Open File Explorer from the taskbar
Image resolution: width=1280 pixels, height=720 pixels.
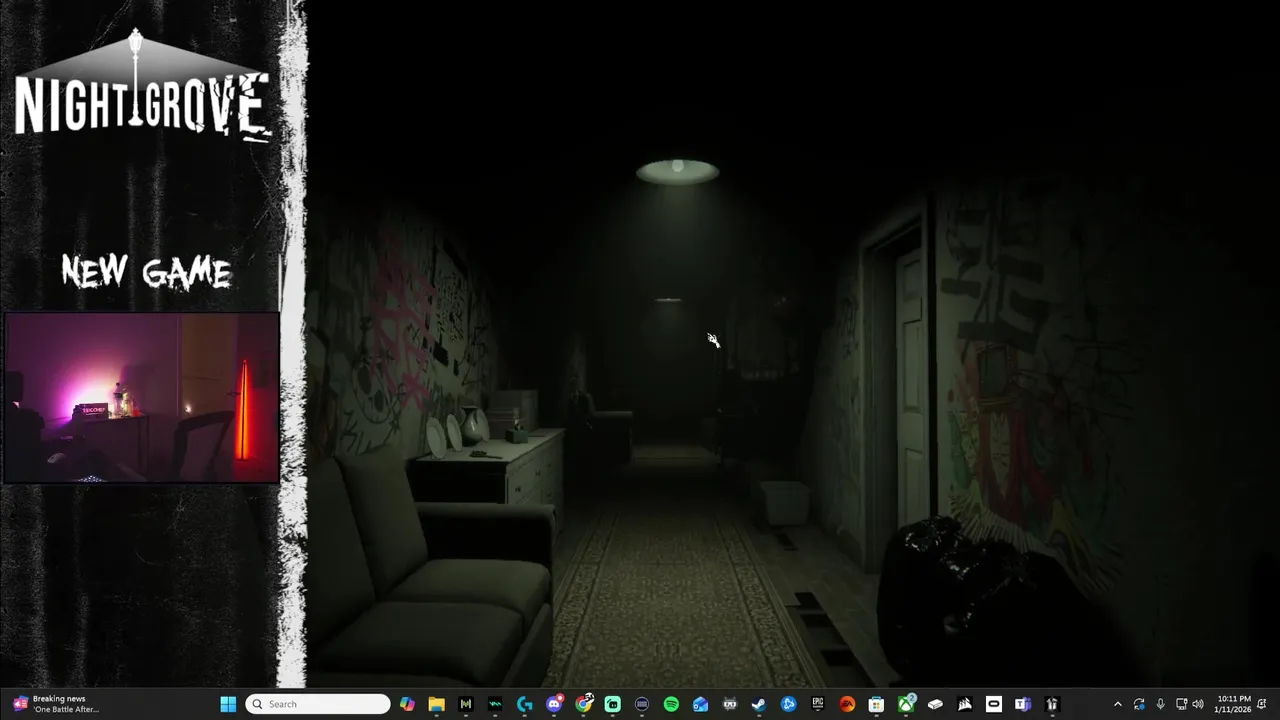(436, 704)
